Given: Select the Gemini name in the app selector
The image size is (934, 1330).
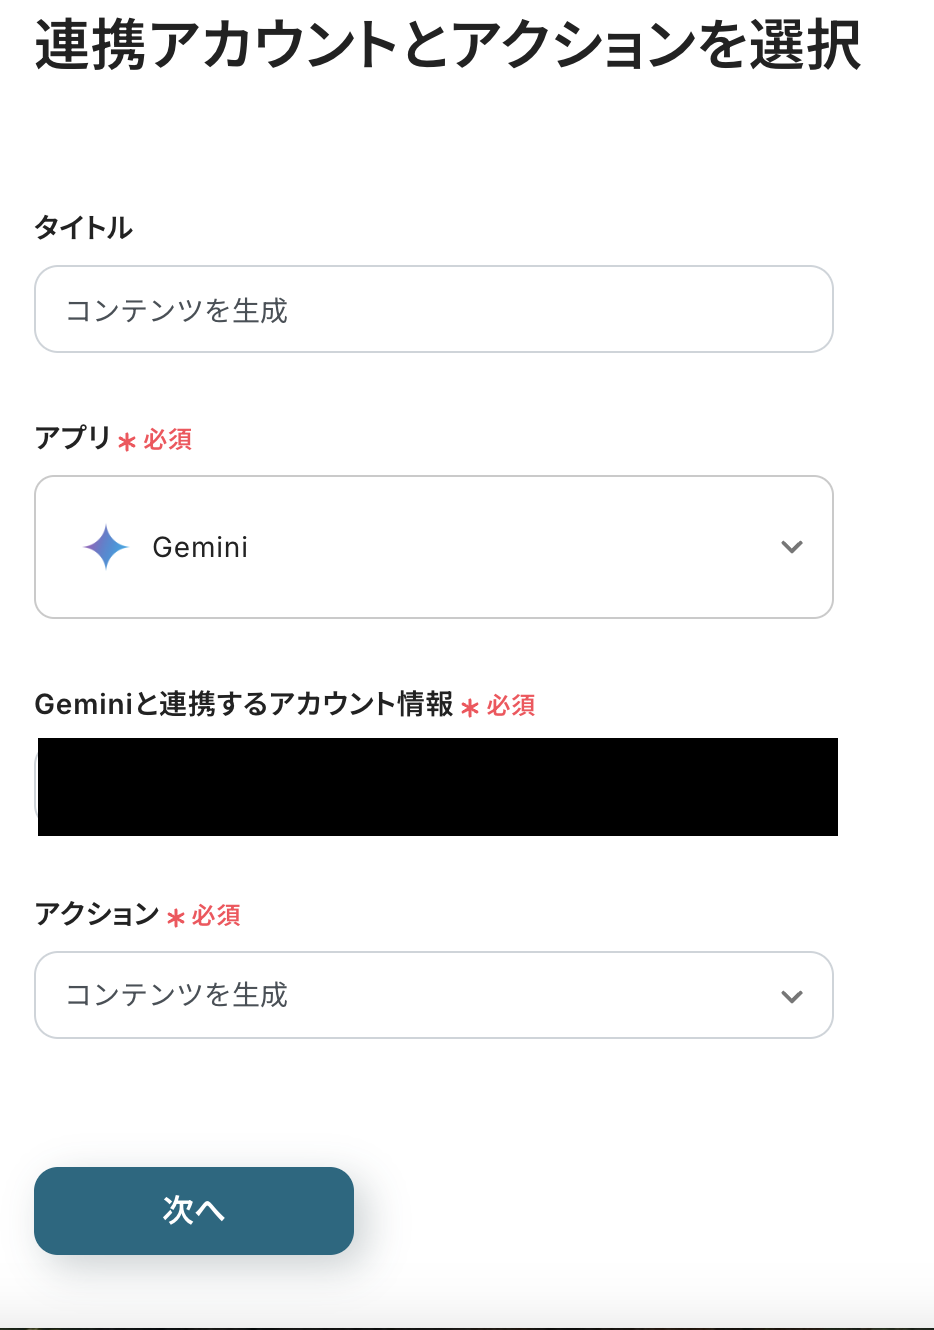Looking at the screenshot, I should tap(200, 547).
